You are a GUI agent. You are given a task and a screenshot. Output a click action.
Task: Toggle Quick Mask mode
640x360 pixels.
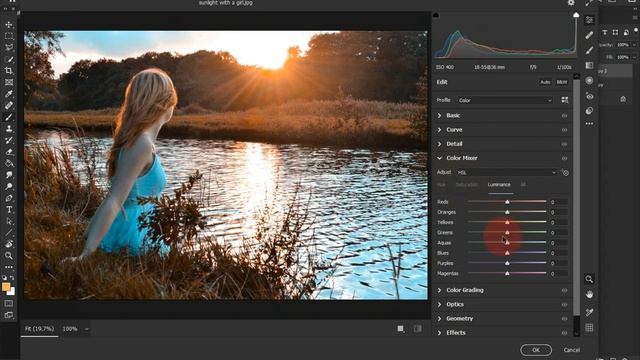[9, 304]
